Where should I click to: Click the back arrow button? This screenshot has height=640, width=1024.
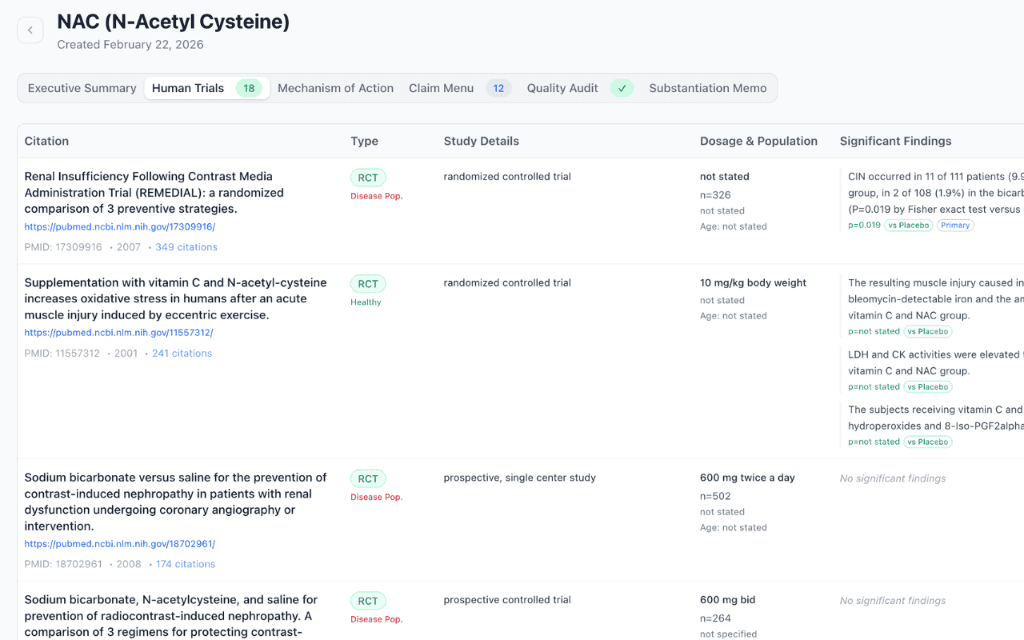click(x=30, y=30)
